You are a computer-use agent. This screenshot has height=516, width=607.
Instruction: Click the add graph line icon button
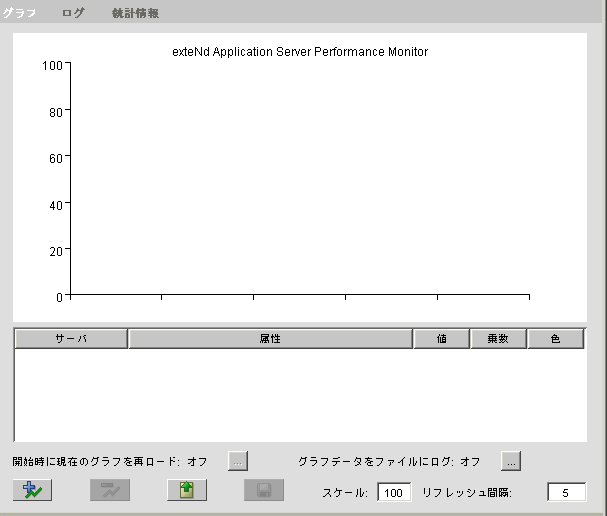pos(33,490)
